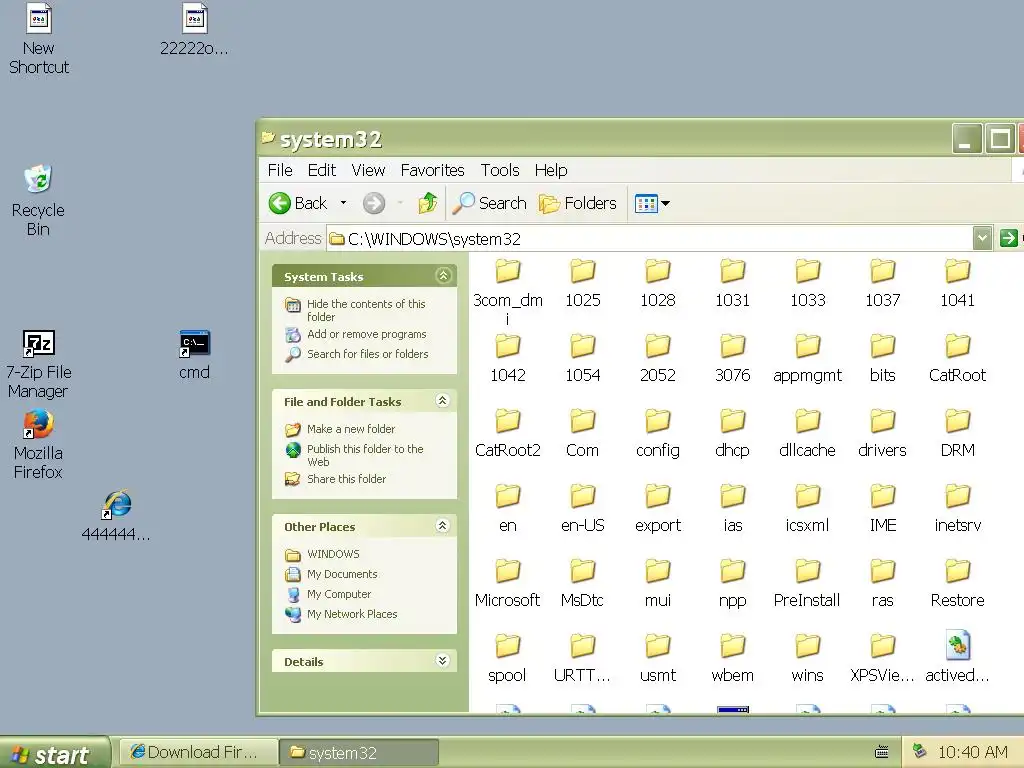Select the cmd desktop shortcut

[x=195, y=355]
